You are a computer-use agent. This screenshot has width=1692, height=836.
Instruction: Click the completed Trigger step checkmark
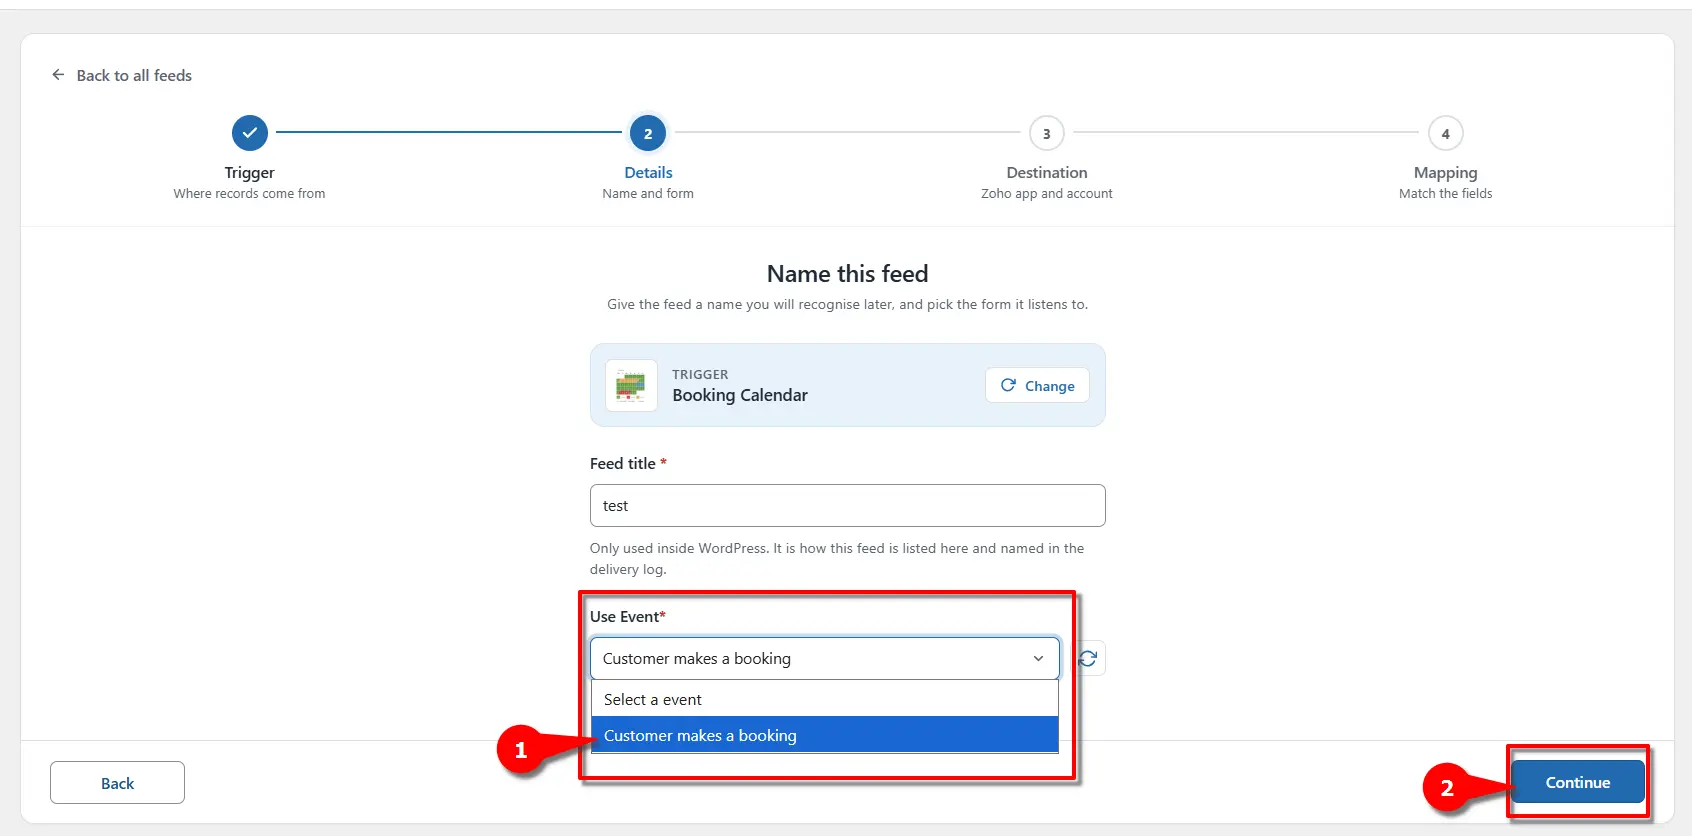(249, 133)
